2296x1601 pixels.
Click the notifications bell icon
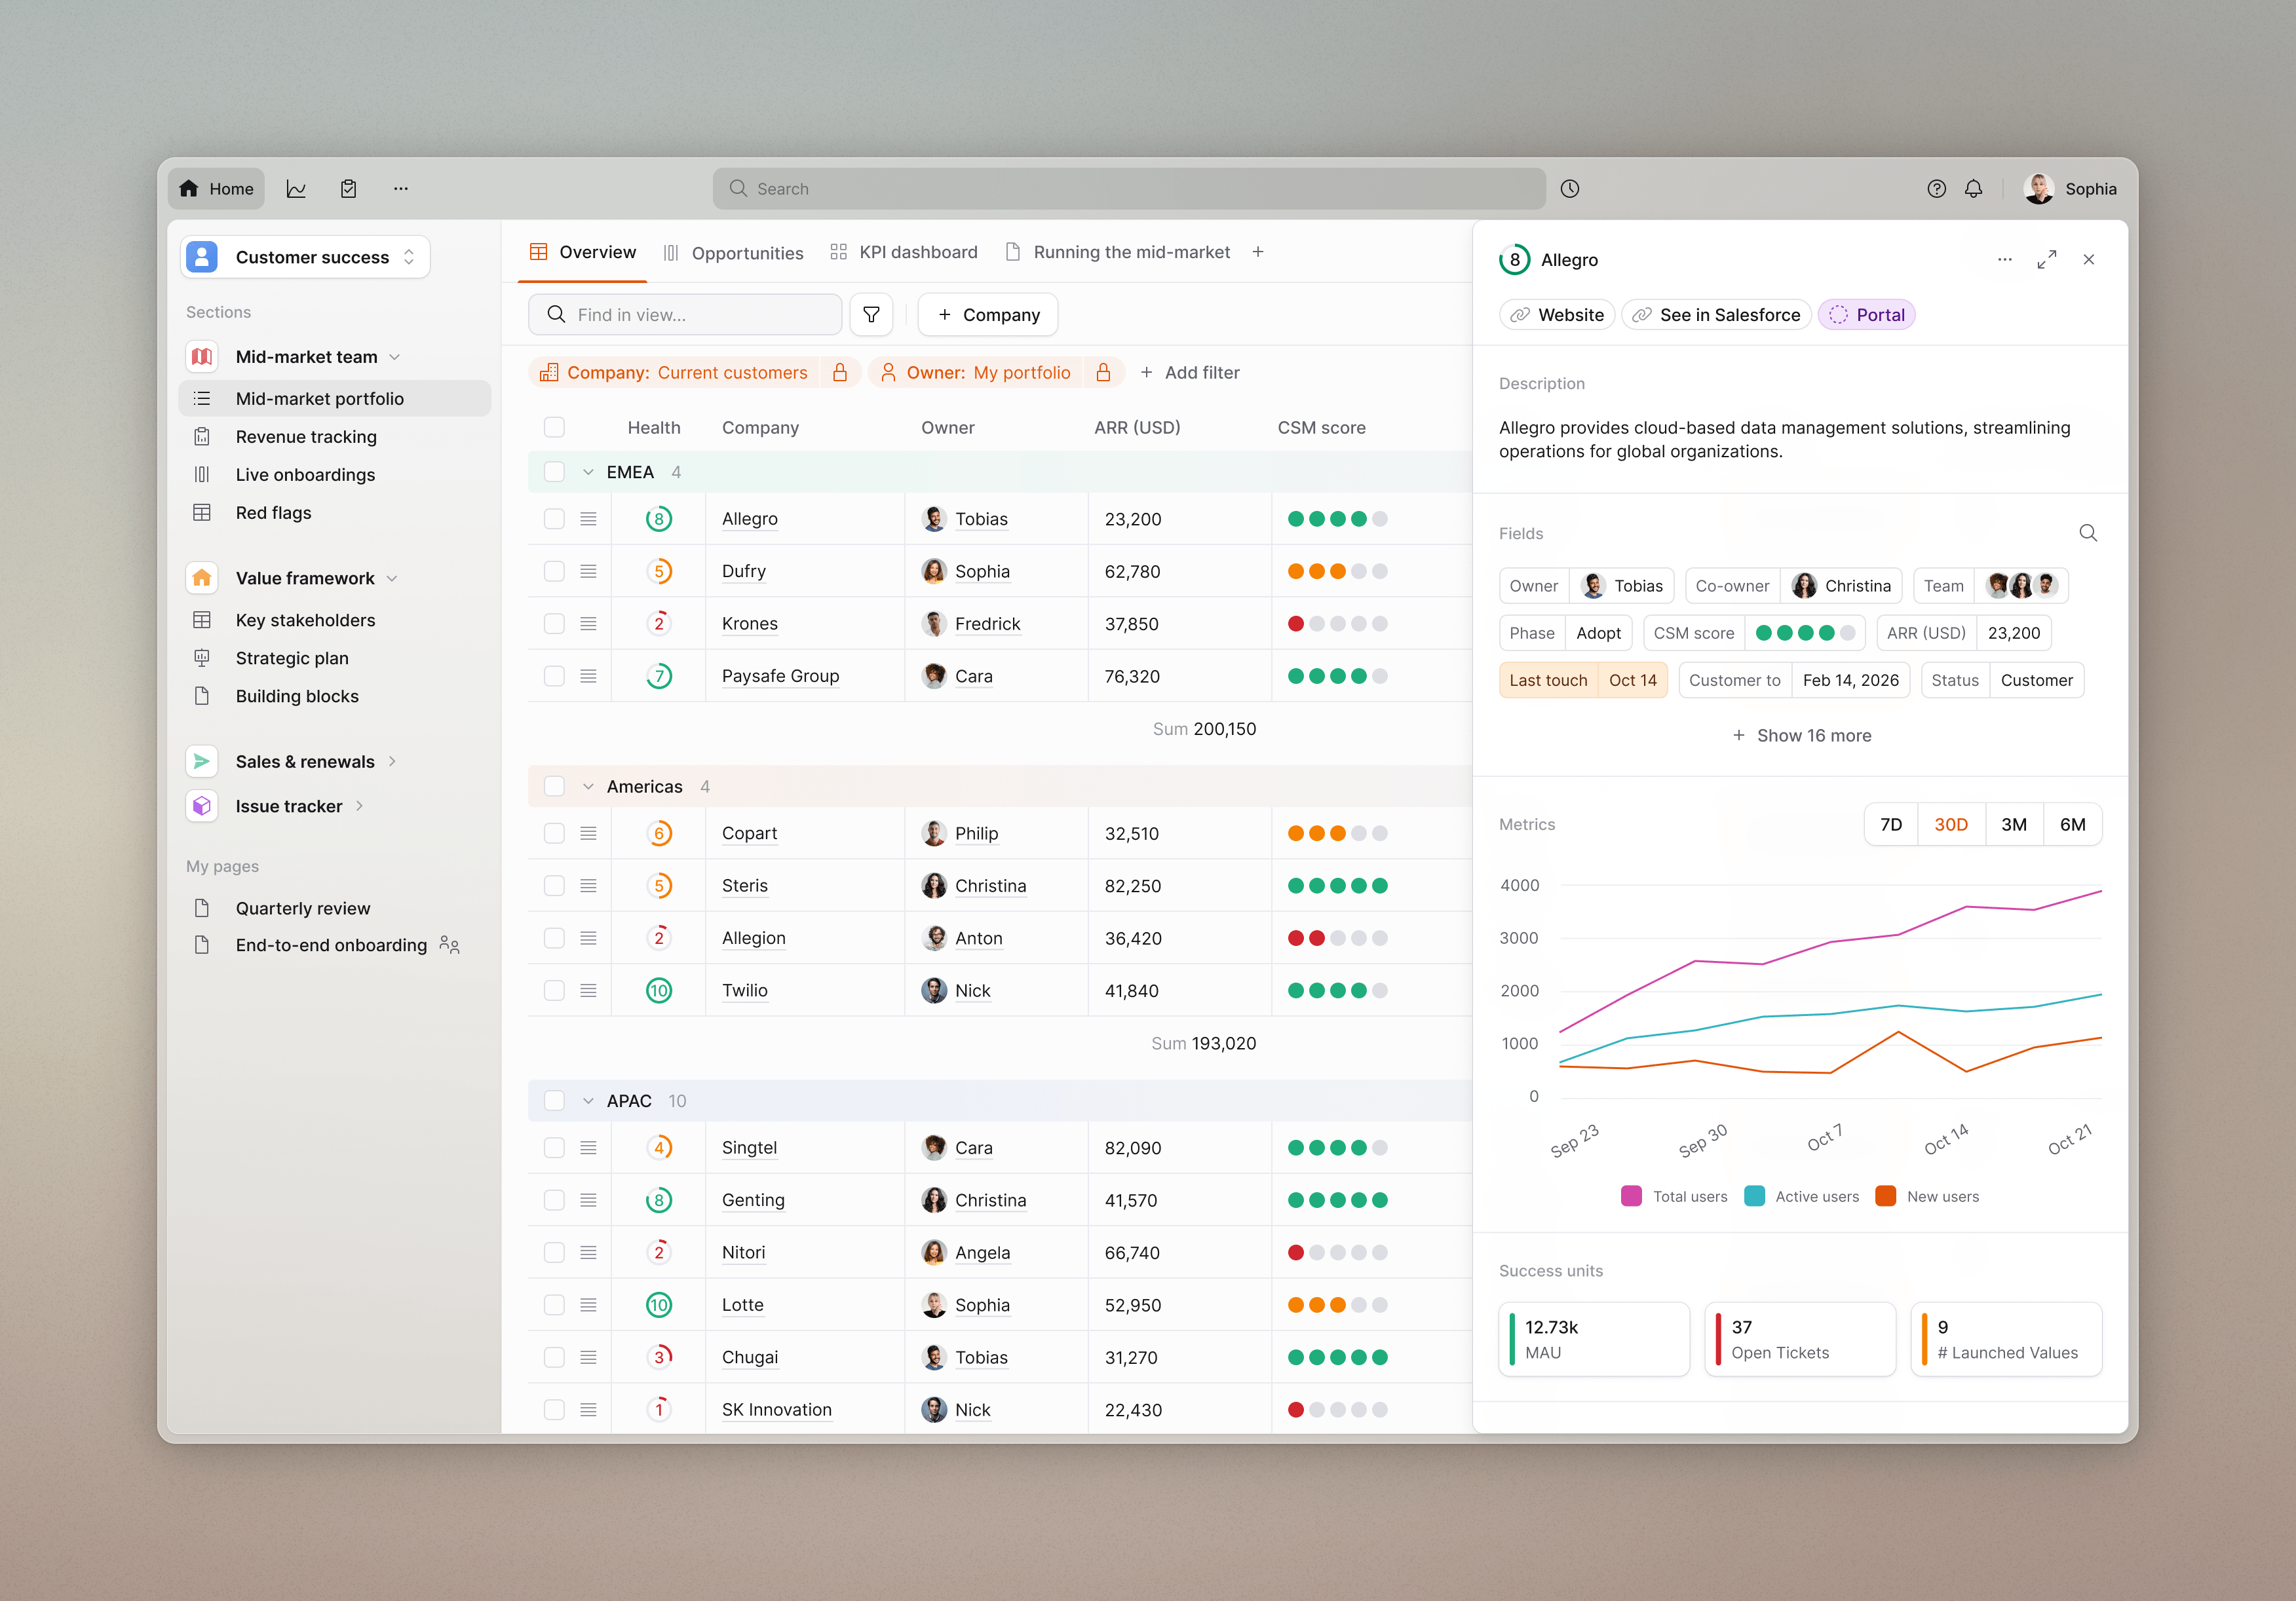(x=1974, y=188)
